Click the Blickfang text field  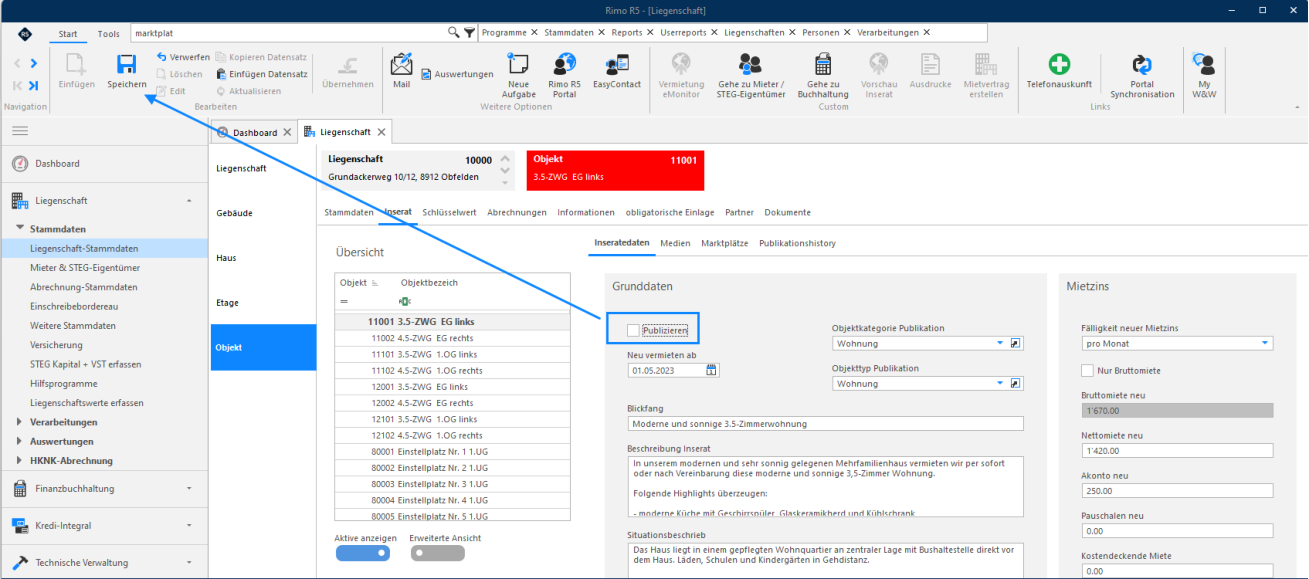(826, 423)
